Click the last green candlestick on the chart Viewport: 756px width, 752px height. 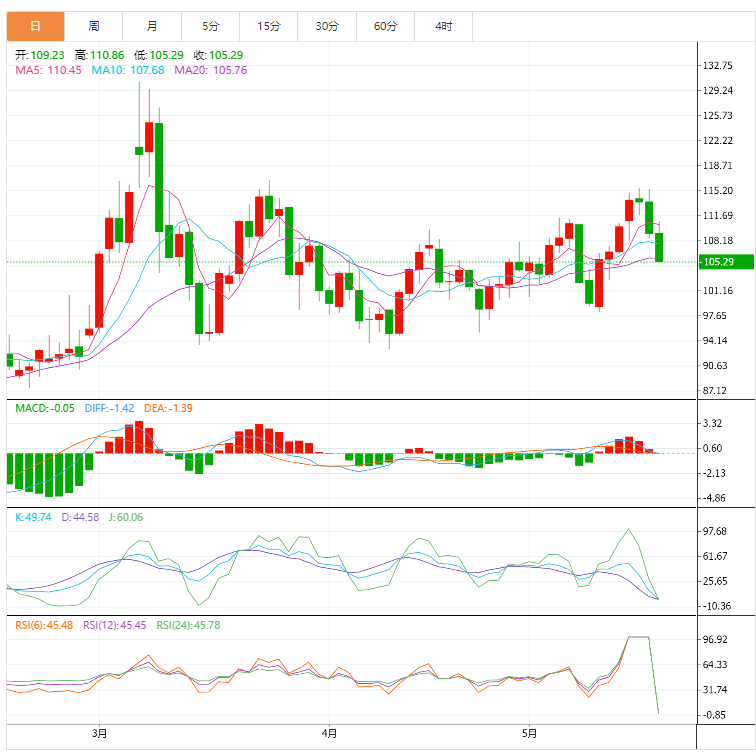pyautogui.click(x=659, y=247)
